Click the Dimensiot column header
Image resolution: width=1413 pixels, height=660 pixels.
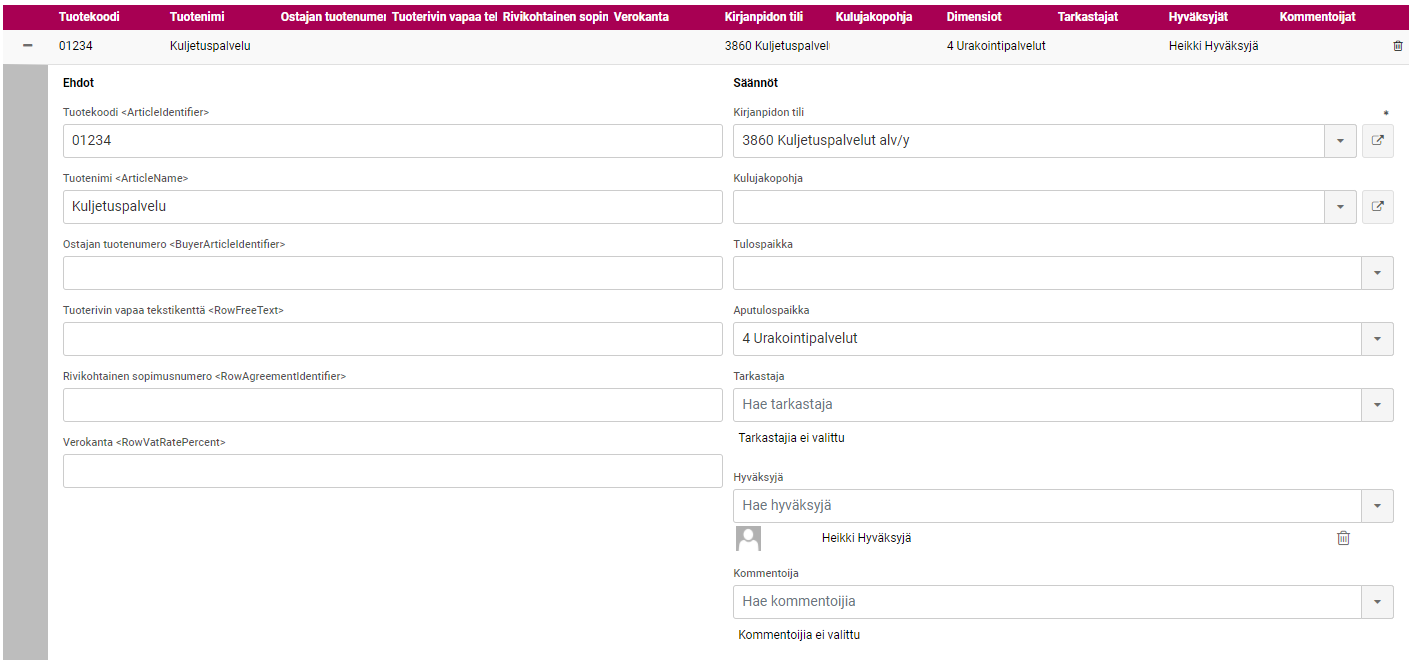coord(974,17)
